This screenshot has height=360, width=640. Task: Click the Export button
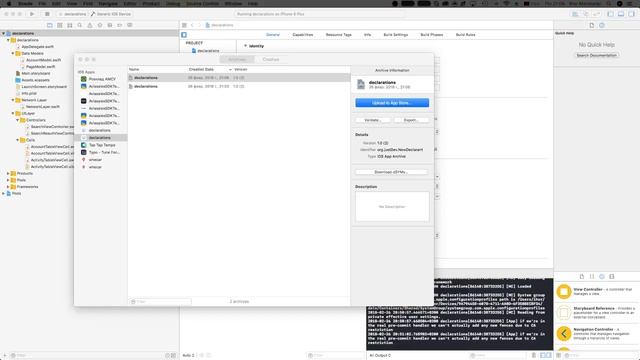pos(411,120)
